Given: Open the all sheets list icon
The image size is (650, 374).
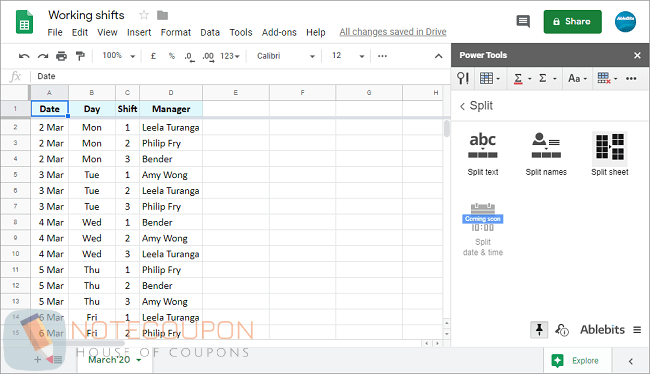Looking at the screenshot, I should point(57,359).
